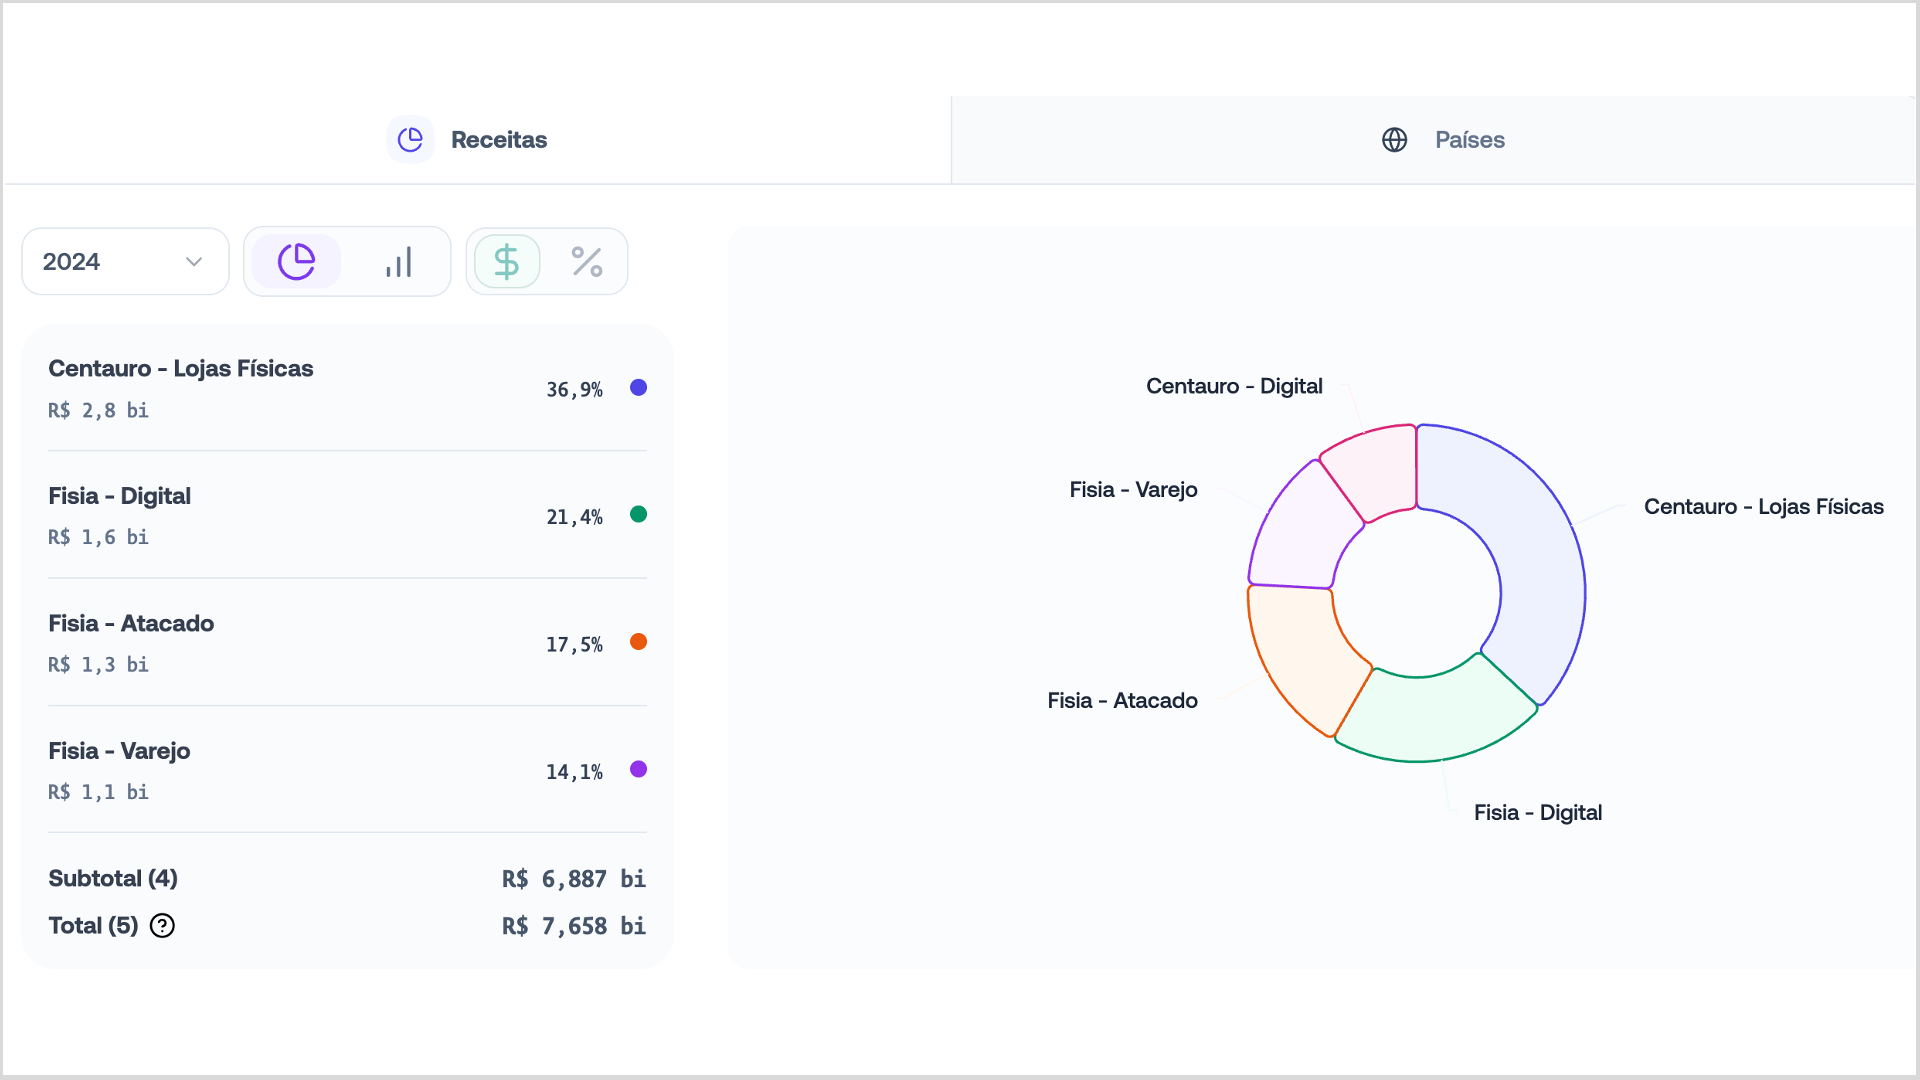Screen dimensions: 1920x1080
Task: Click the pie chart icon beside Receitas
Action: 410,140
